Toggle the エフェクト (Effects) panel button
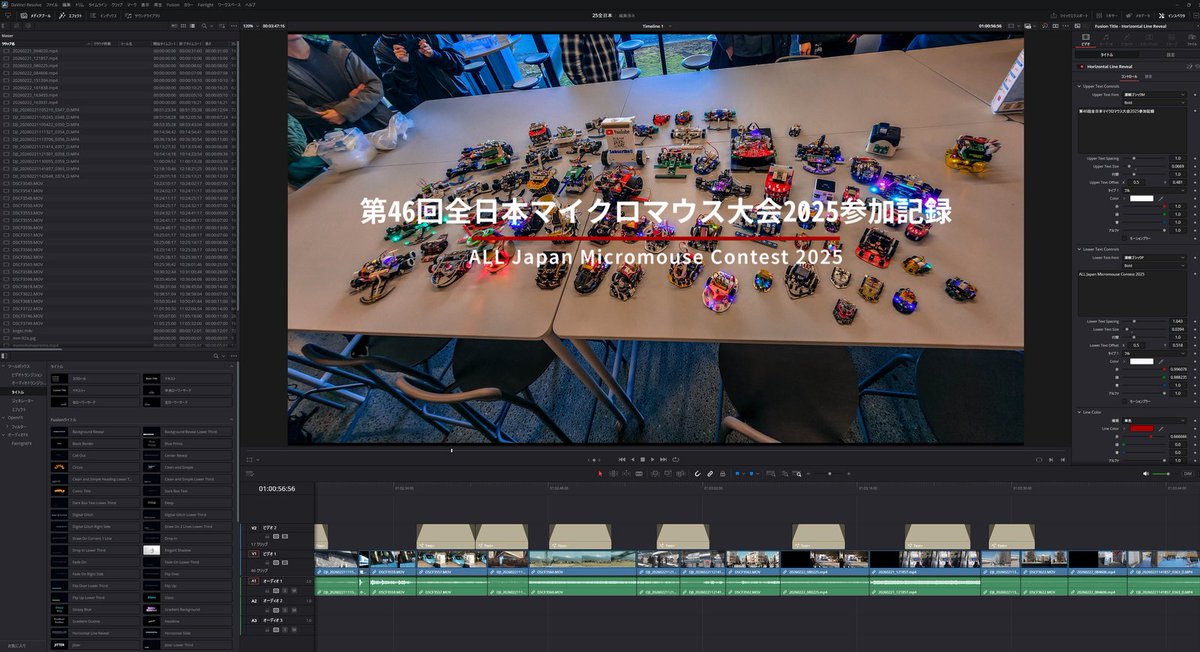 72,16
